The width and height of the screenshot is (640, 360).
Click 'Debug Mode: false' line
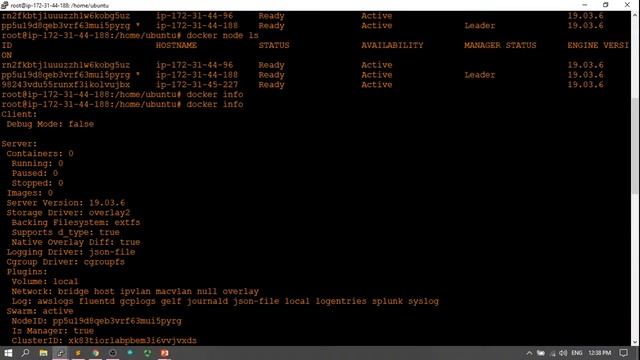pyautogui.click(x=50, y=124)
